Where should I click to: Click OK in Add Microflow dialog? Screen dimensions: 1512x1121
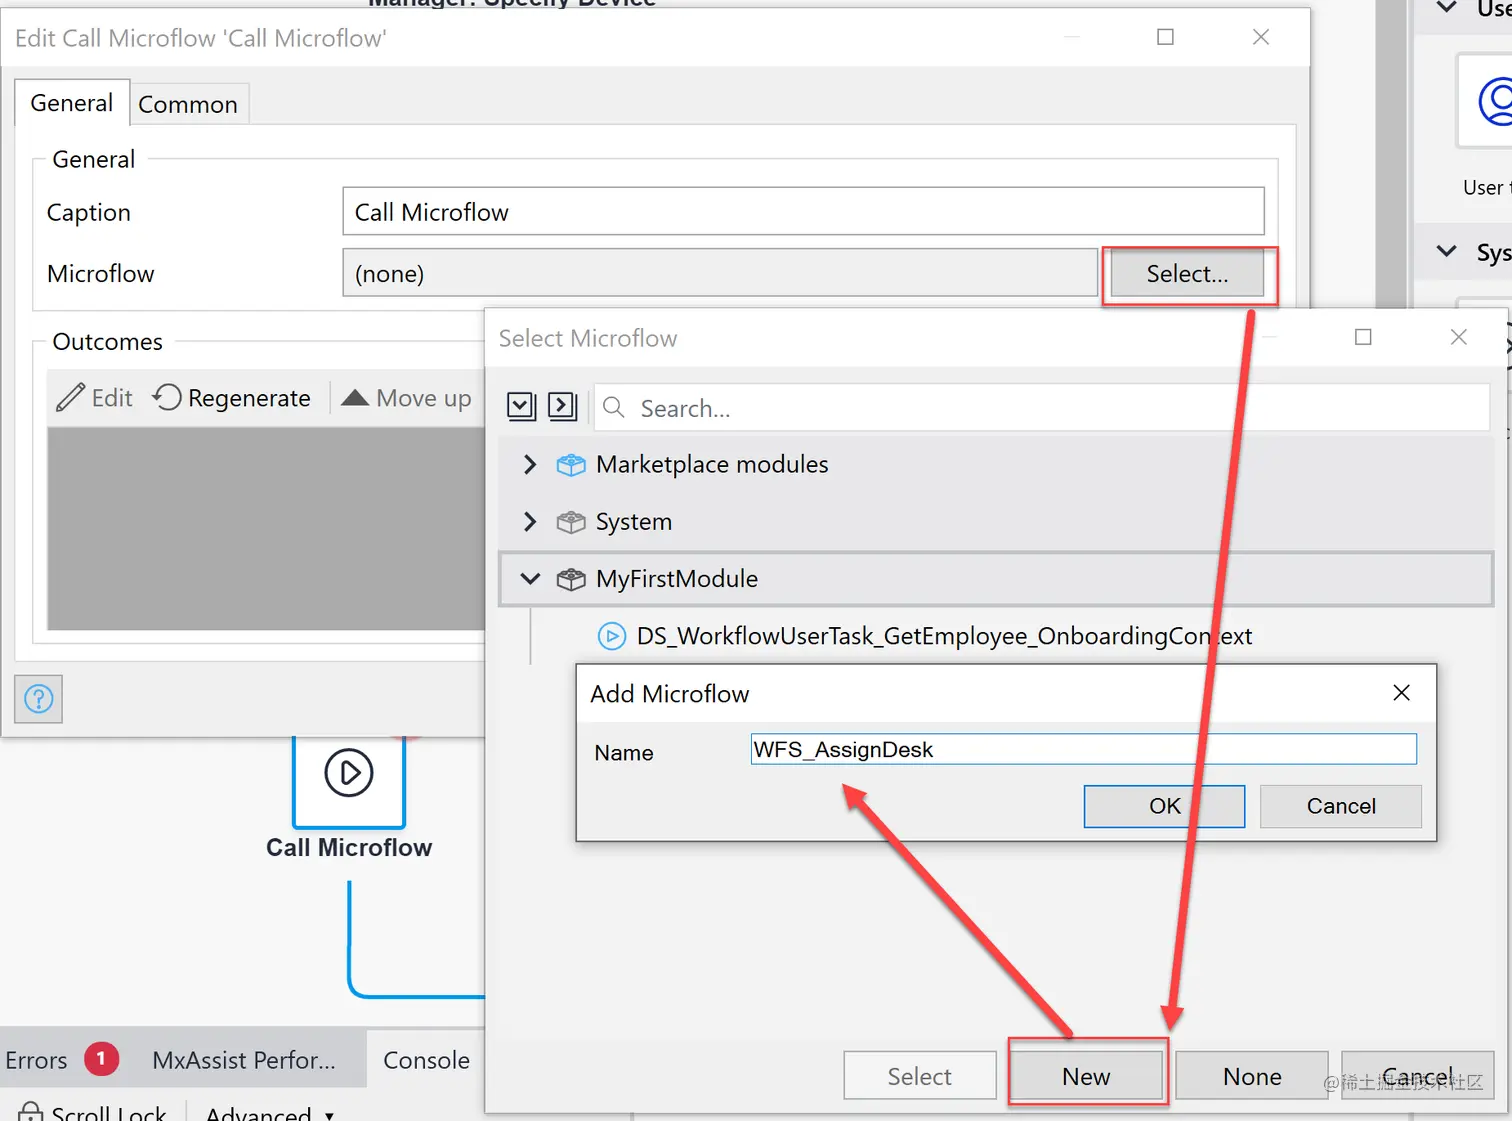1164,806
